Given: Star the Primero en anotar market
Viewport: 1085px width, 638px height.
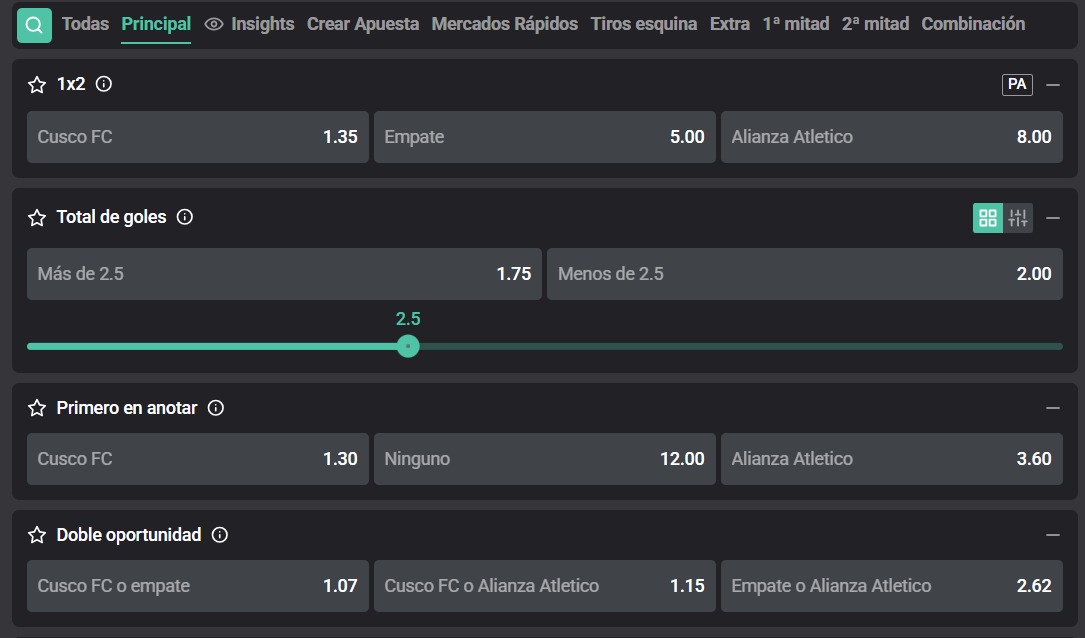Looking at the screenshot, I should (x=37, y=408).
